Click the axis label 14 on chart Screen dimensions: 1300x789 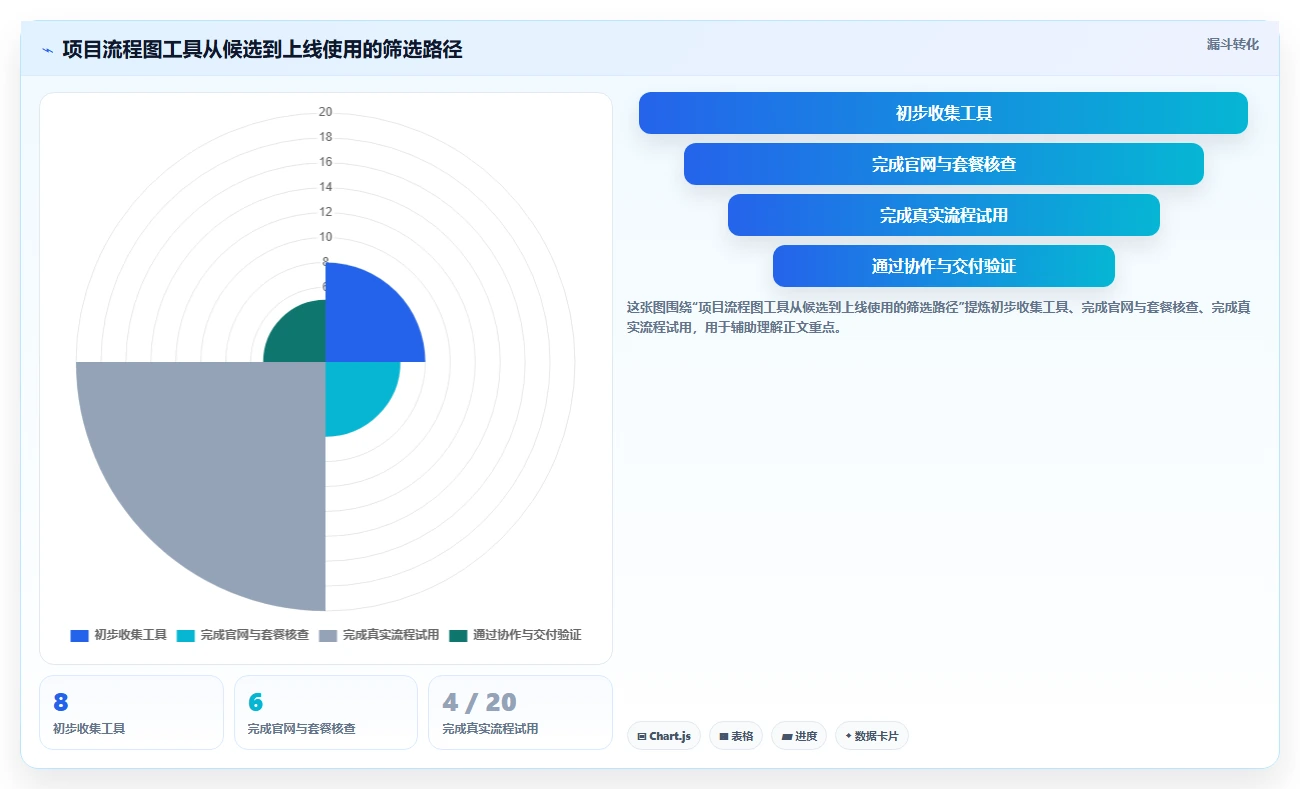click(326, 187)
